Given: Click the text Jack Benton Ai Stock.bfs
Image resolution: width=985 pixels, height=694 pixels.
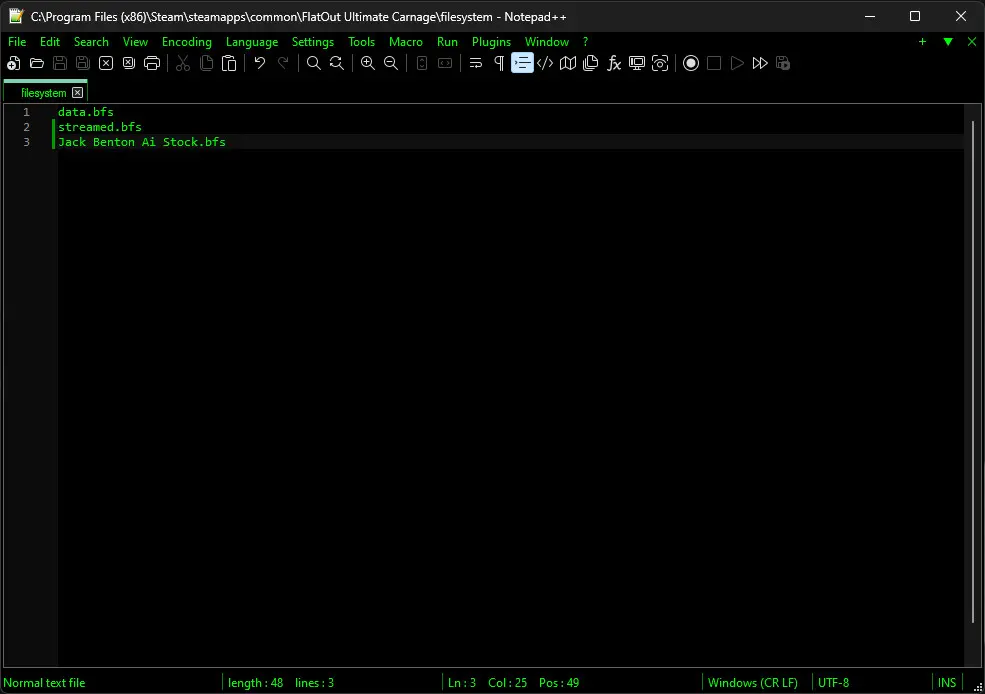Looking at the screenshot, I should point(142,142).
